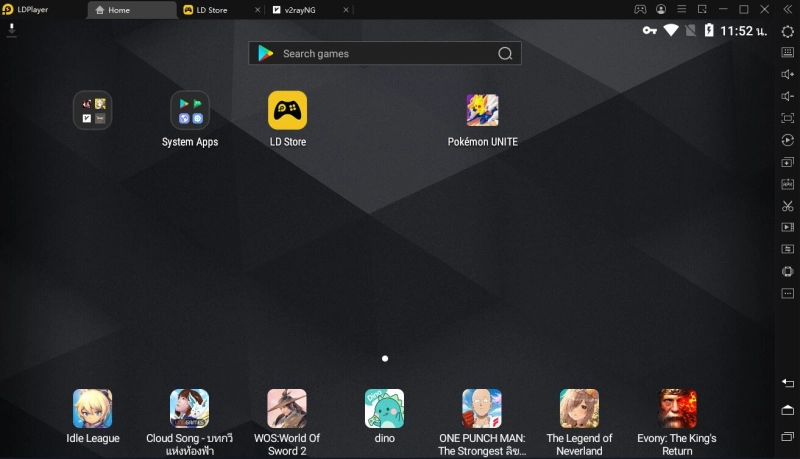Launch The Legend of Neverland
The height and width of the screenshot is (459, 800).
coord(579,409)
